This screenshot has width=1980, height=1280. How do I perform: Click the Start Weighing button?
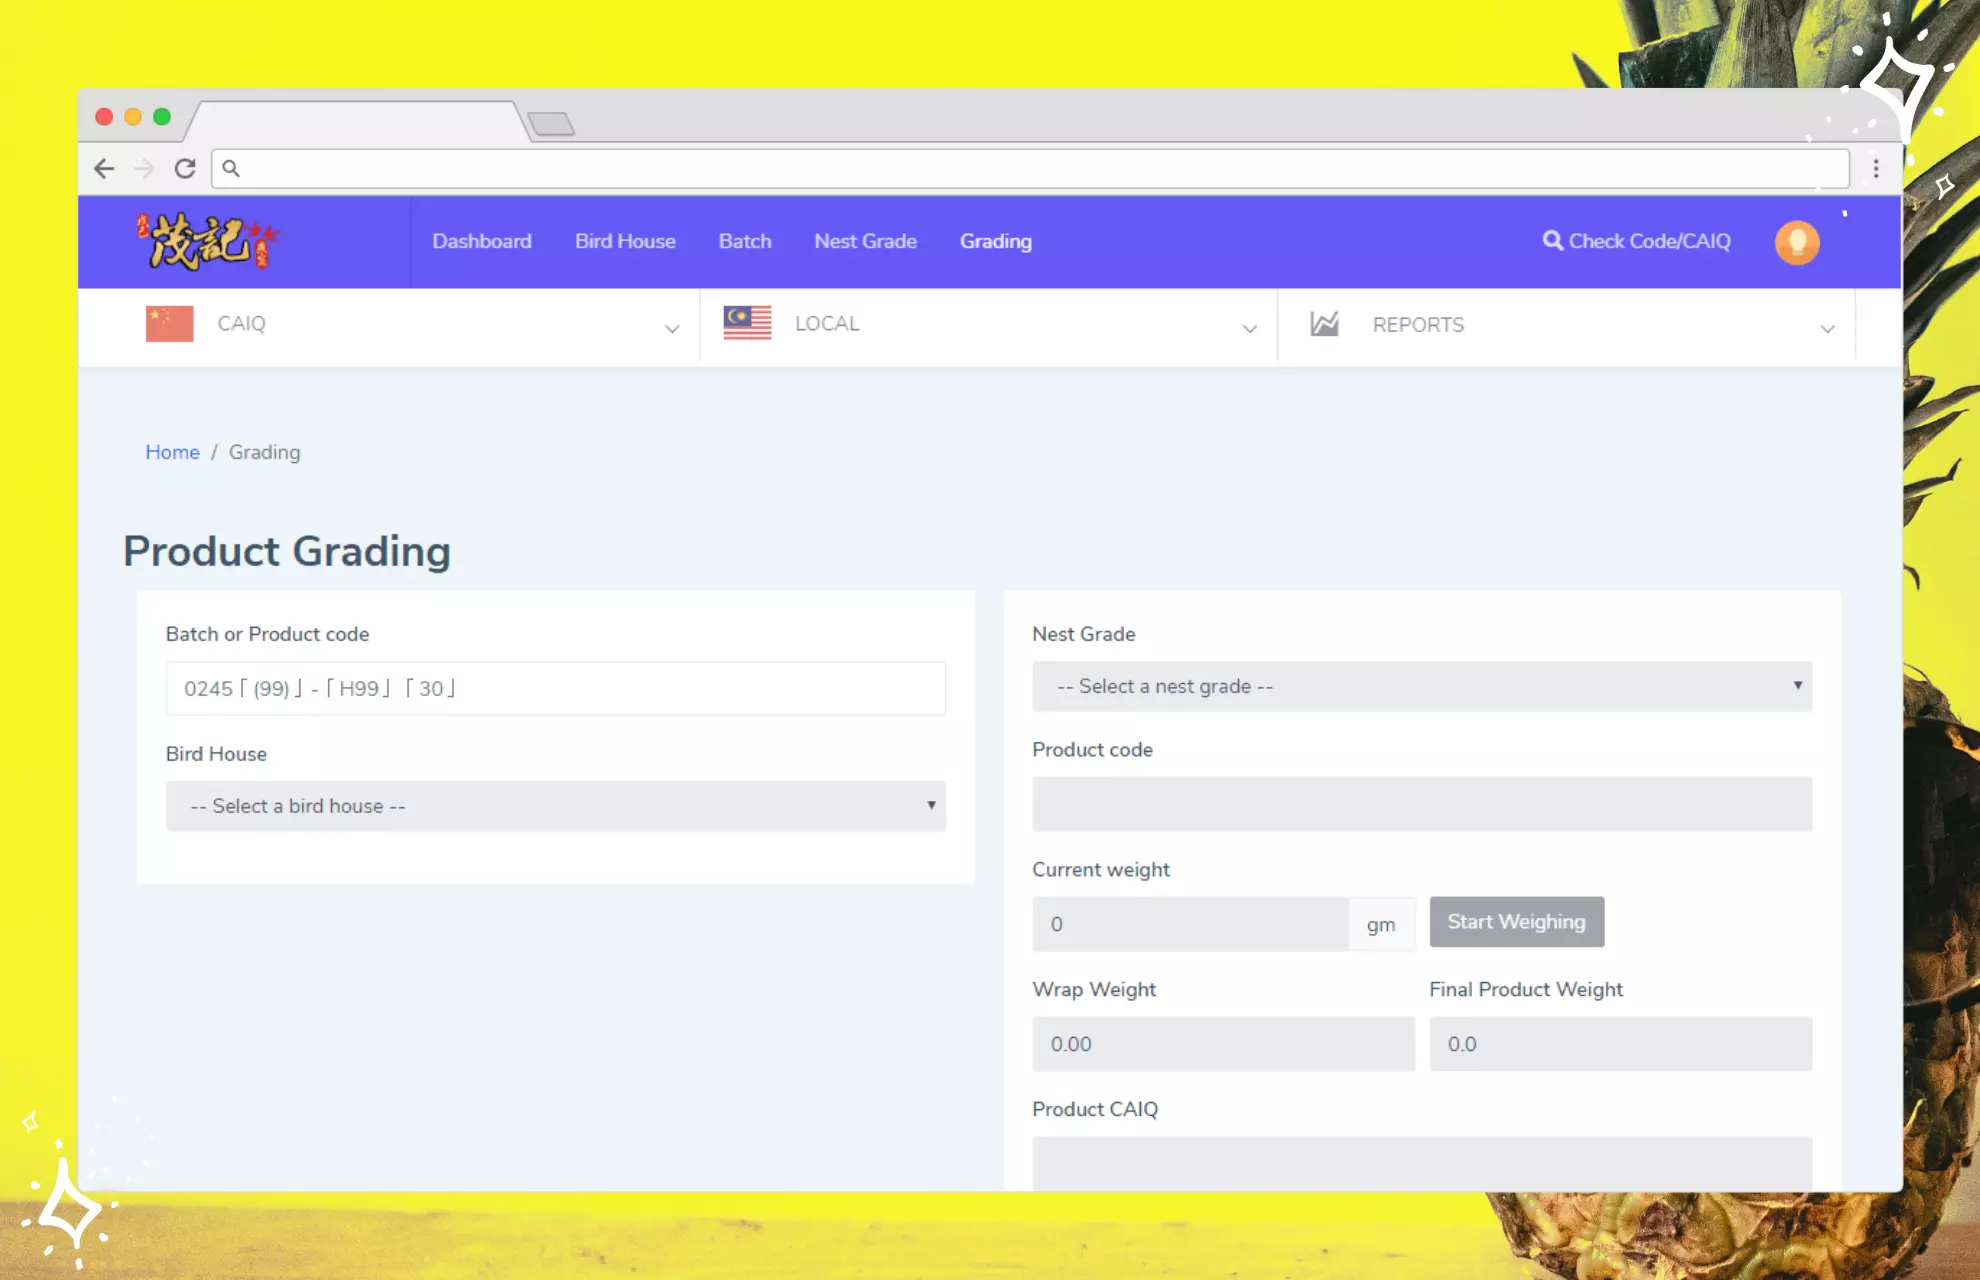1516,921
